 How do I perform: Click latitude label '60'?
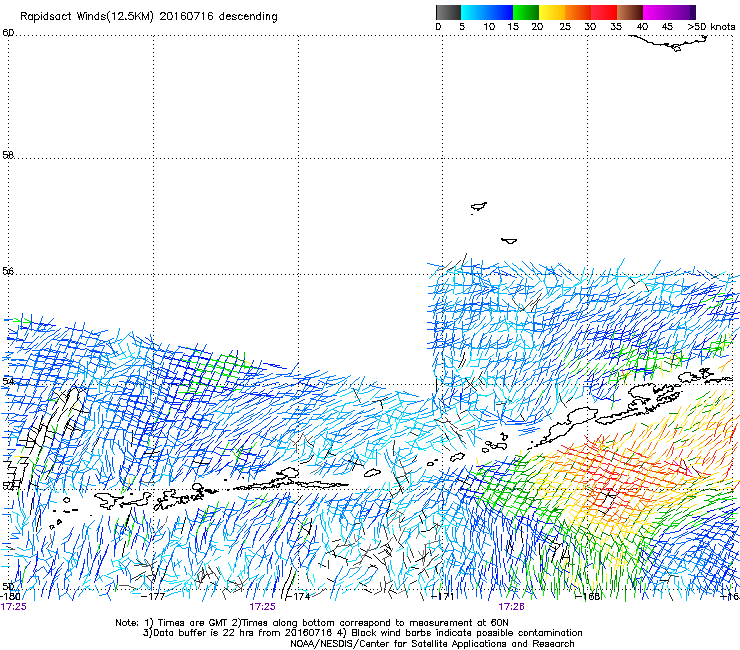click(x=8, y=33)
